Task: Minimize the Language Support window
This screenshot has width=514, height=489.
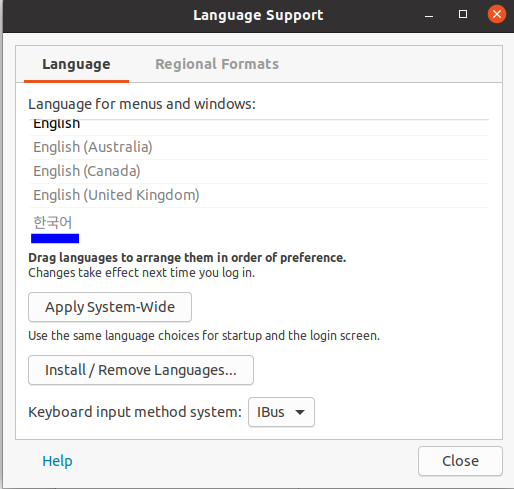Action: (x=429, y=15)
